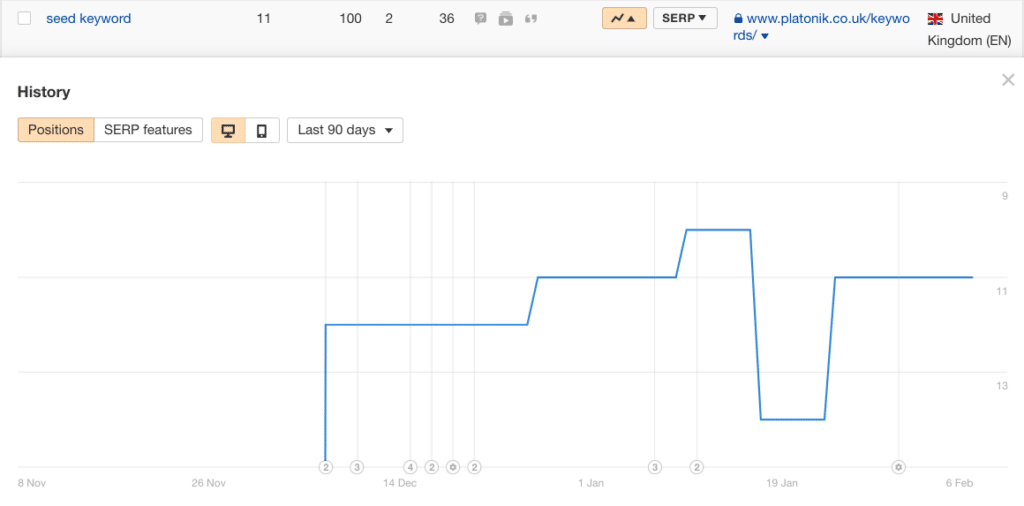Click the video SERP feature icon
1024x506 pixels.
point(506,18)
